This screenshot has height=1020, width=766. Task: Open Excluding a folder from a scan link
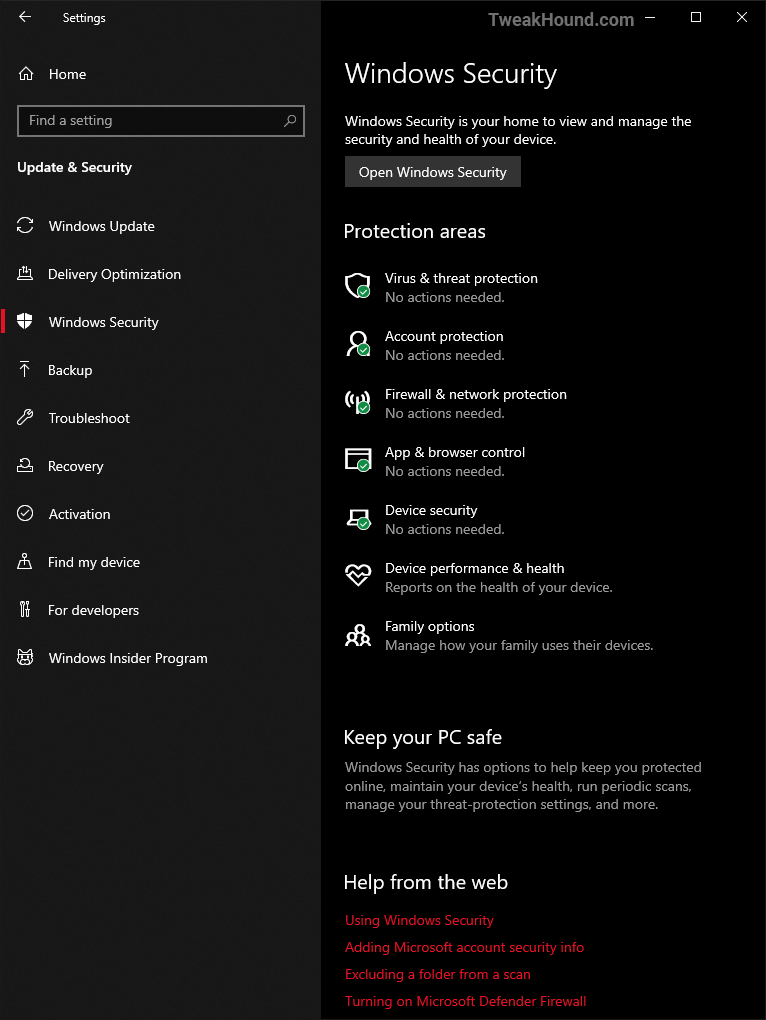tap(438, 974)
